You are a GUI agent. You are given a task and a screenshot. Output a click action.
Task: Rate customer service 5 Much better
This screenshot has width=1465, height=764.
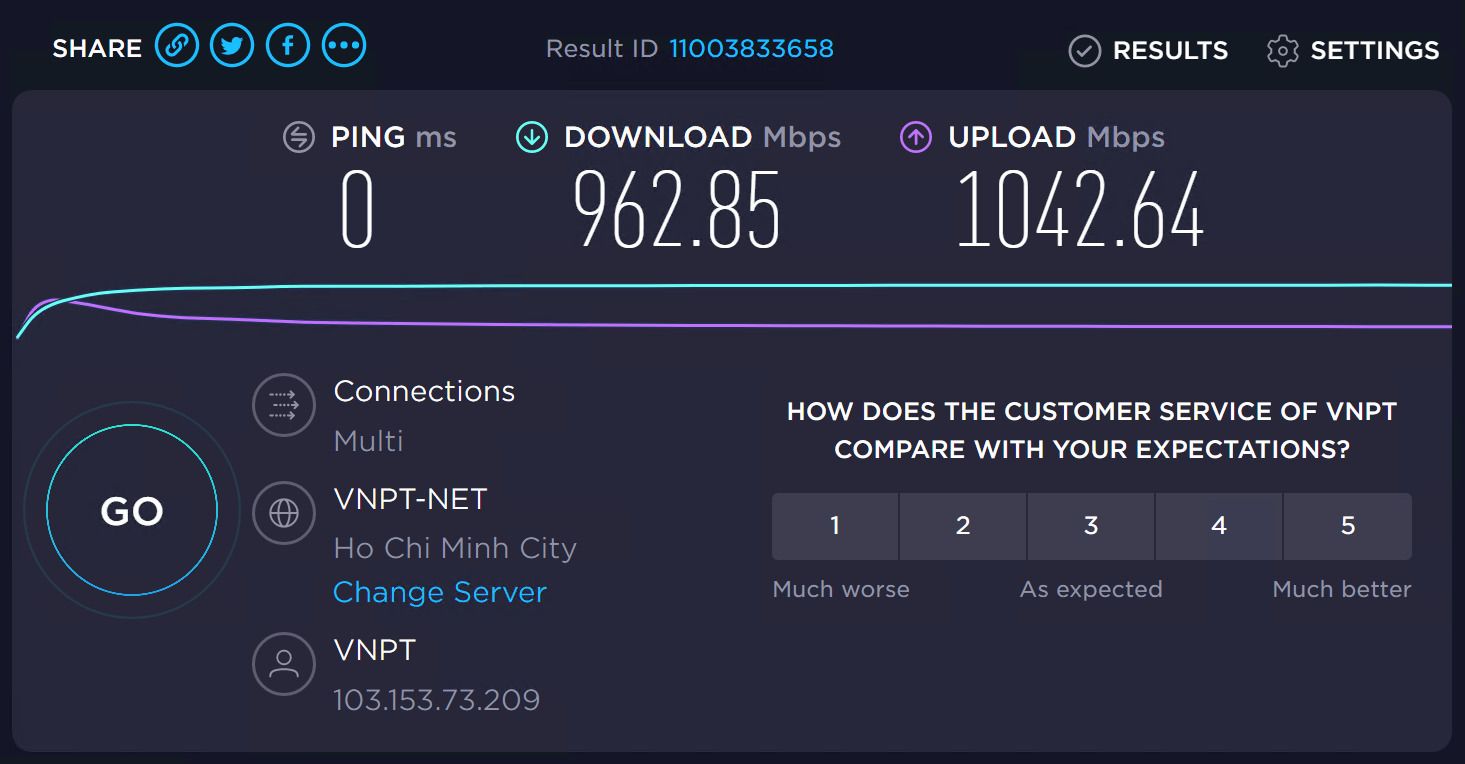pyautogui.click(x=1348, y=526)
